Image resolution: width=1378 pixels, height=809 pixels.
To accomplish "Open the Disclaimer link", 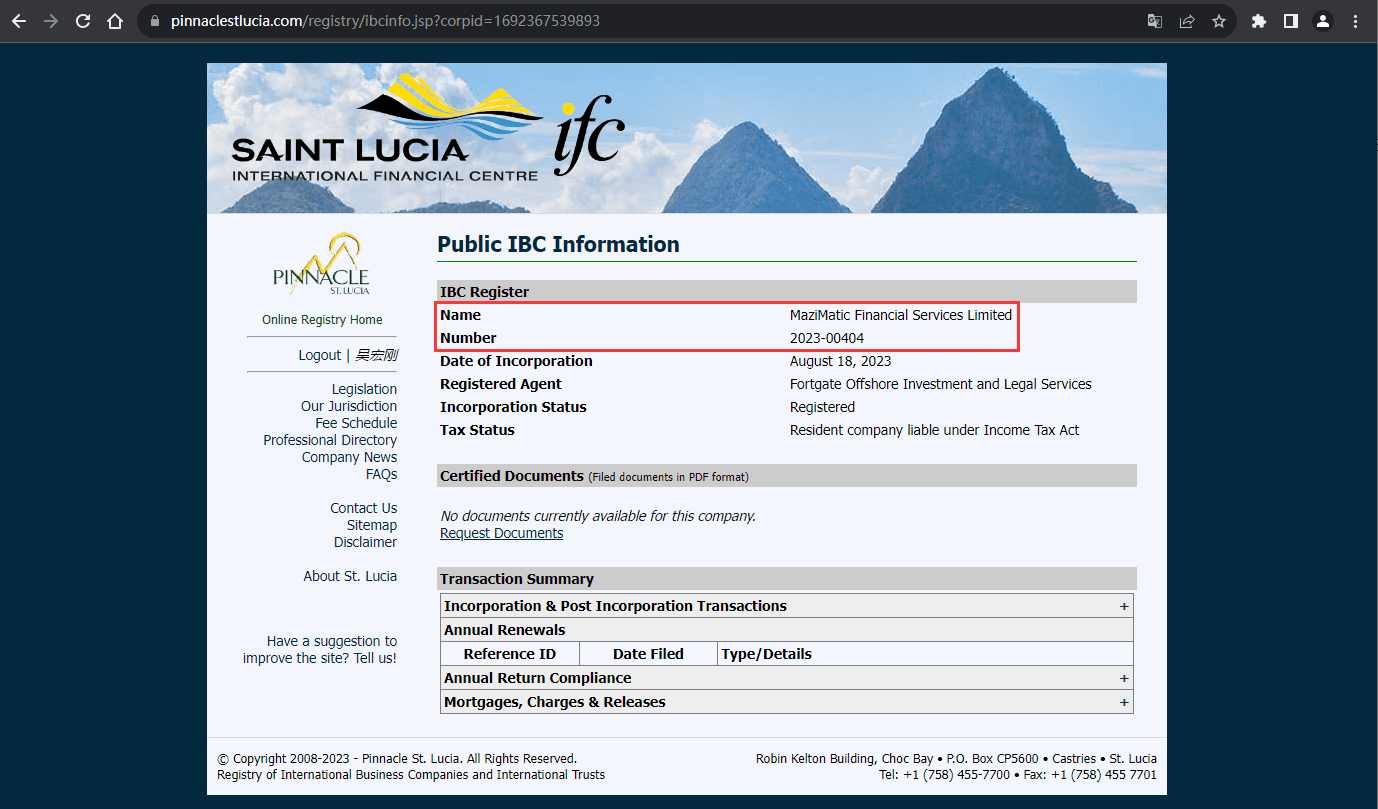I will pos(365,542).
